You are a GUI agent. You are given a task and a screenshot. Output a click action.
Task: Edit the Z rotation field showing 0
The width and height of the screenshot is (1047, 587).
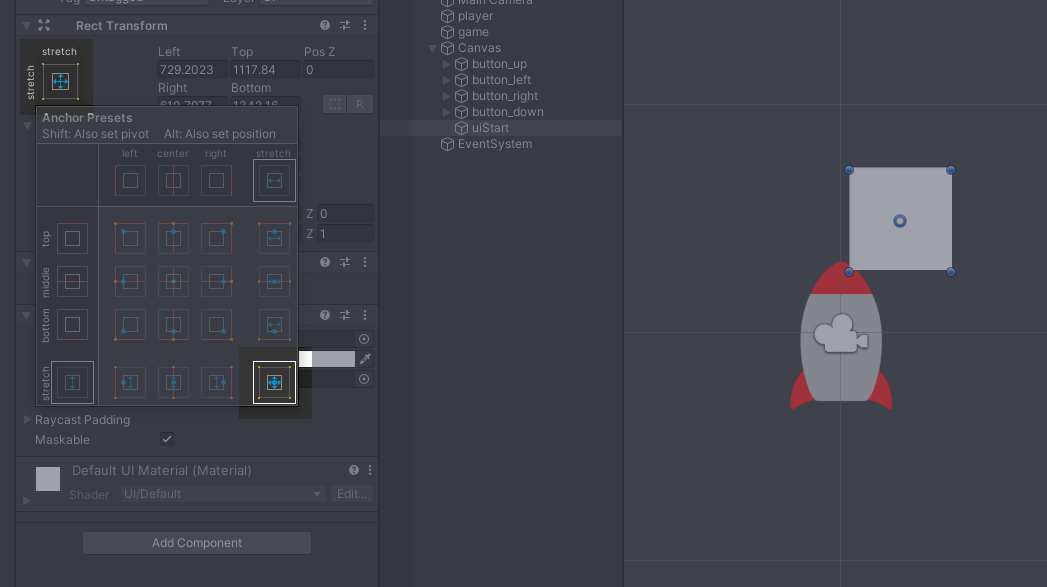pos(345,214)
